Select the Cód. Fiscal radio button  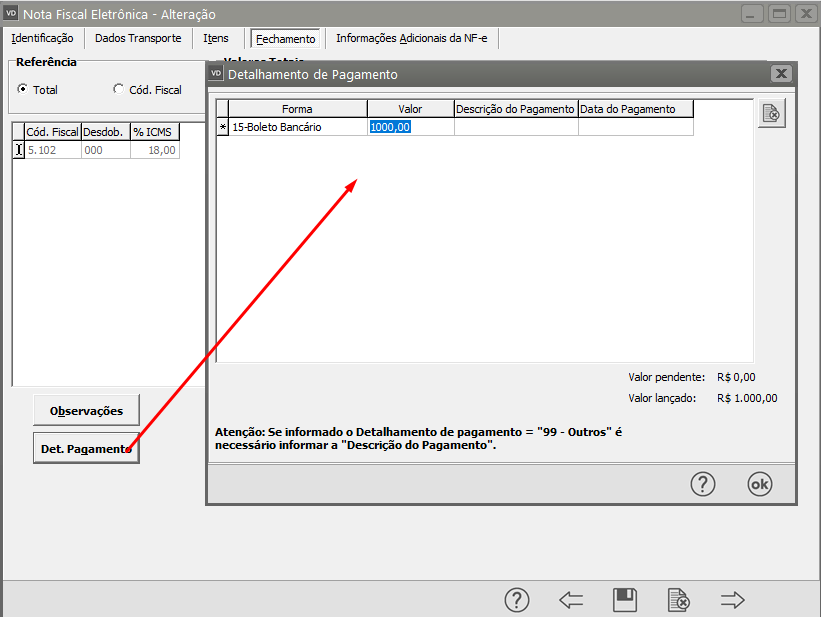pyautogui.click(x=119, y=89)
